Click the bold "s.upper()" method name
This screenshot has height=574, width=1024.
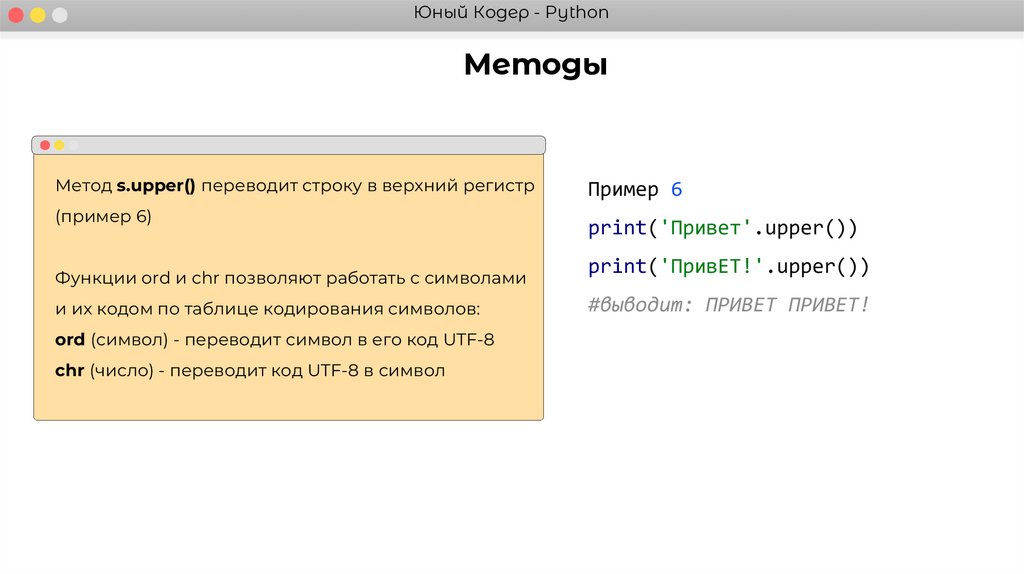tap(156, 186)
